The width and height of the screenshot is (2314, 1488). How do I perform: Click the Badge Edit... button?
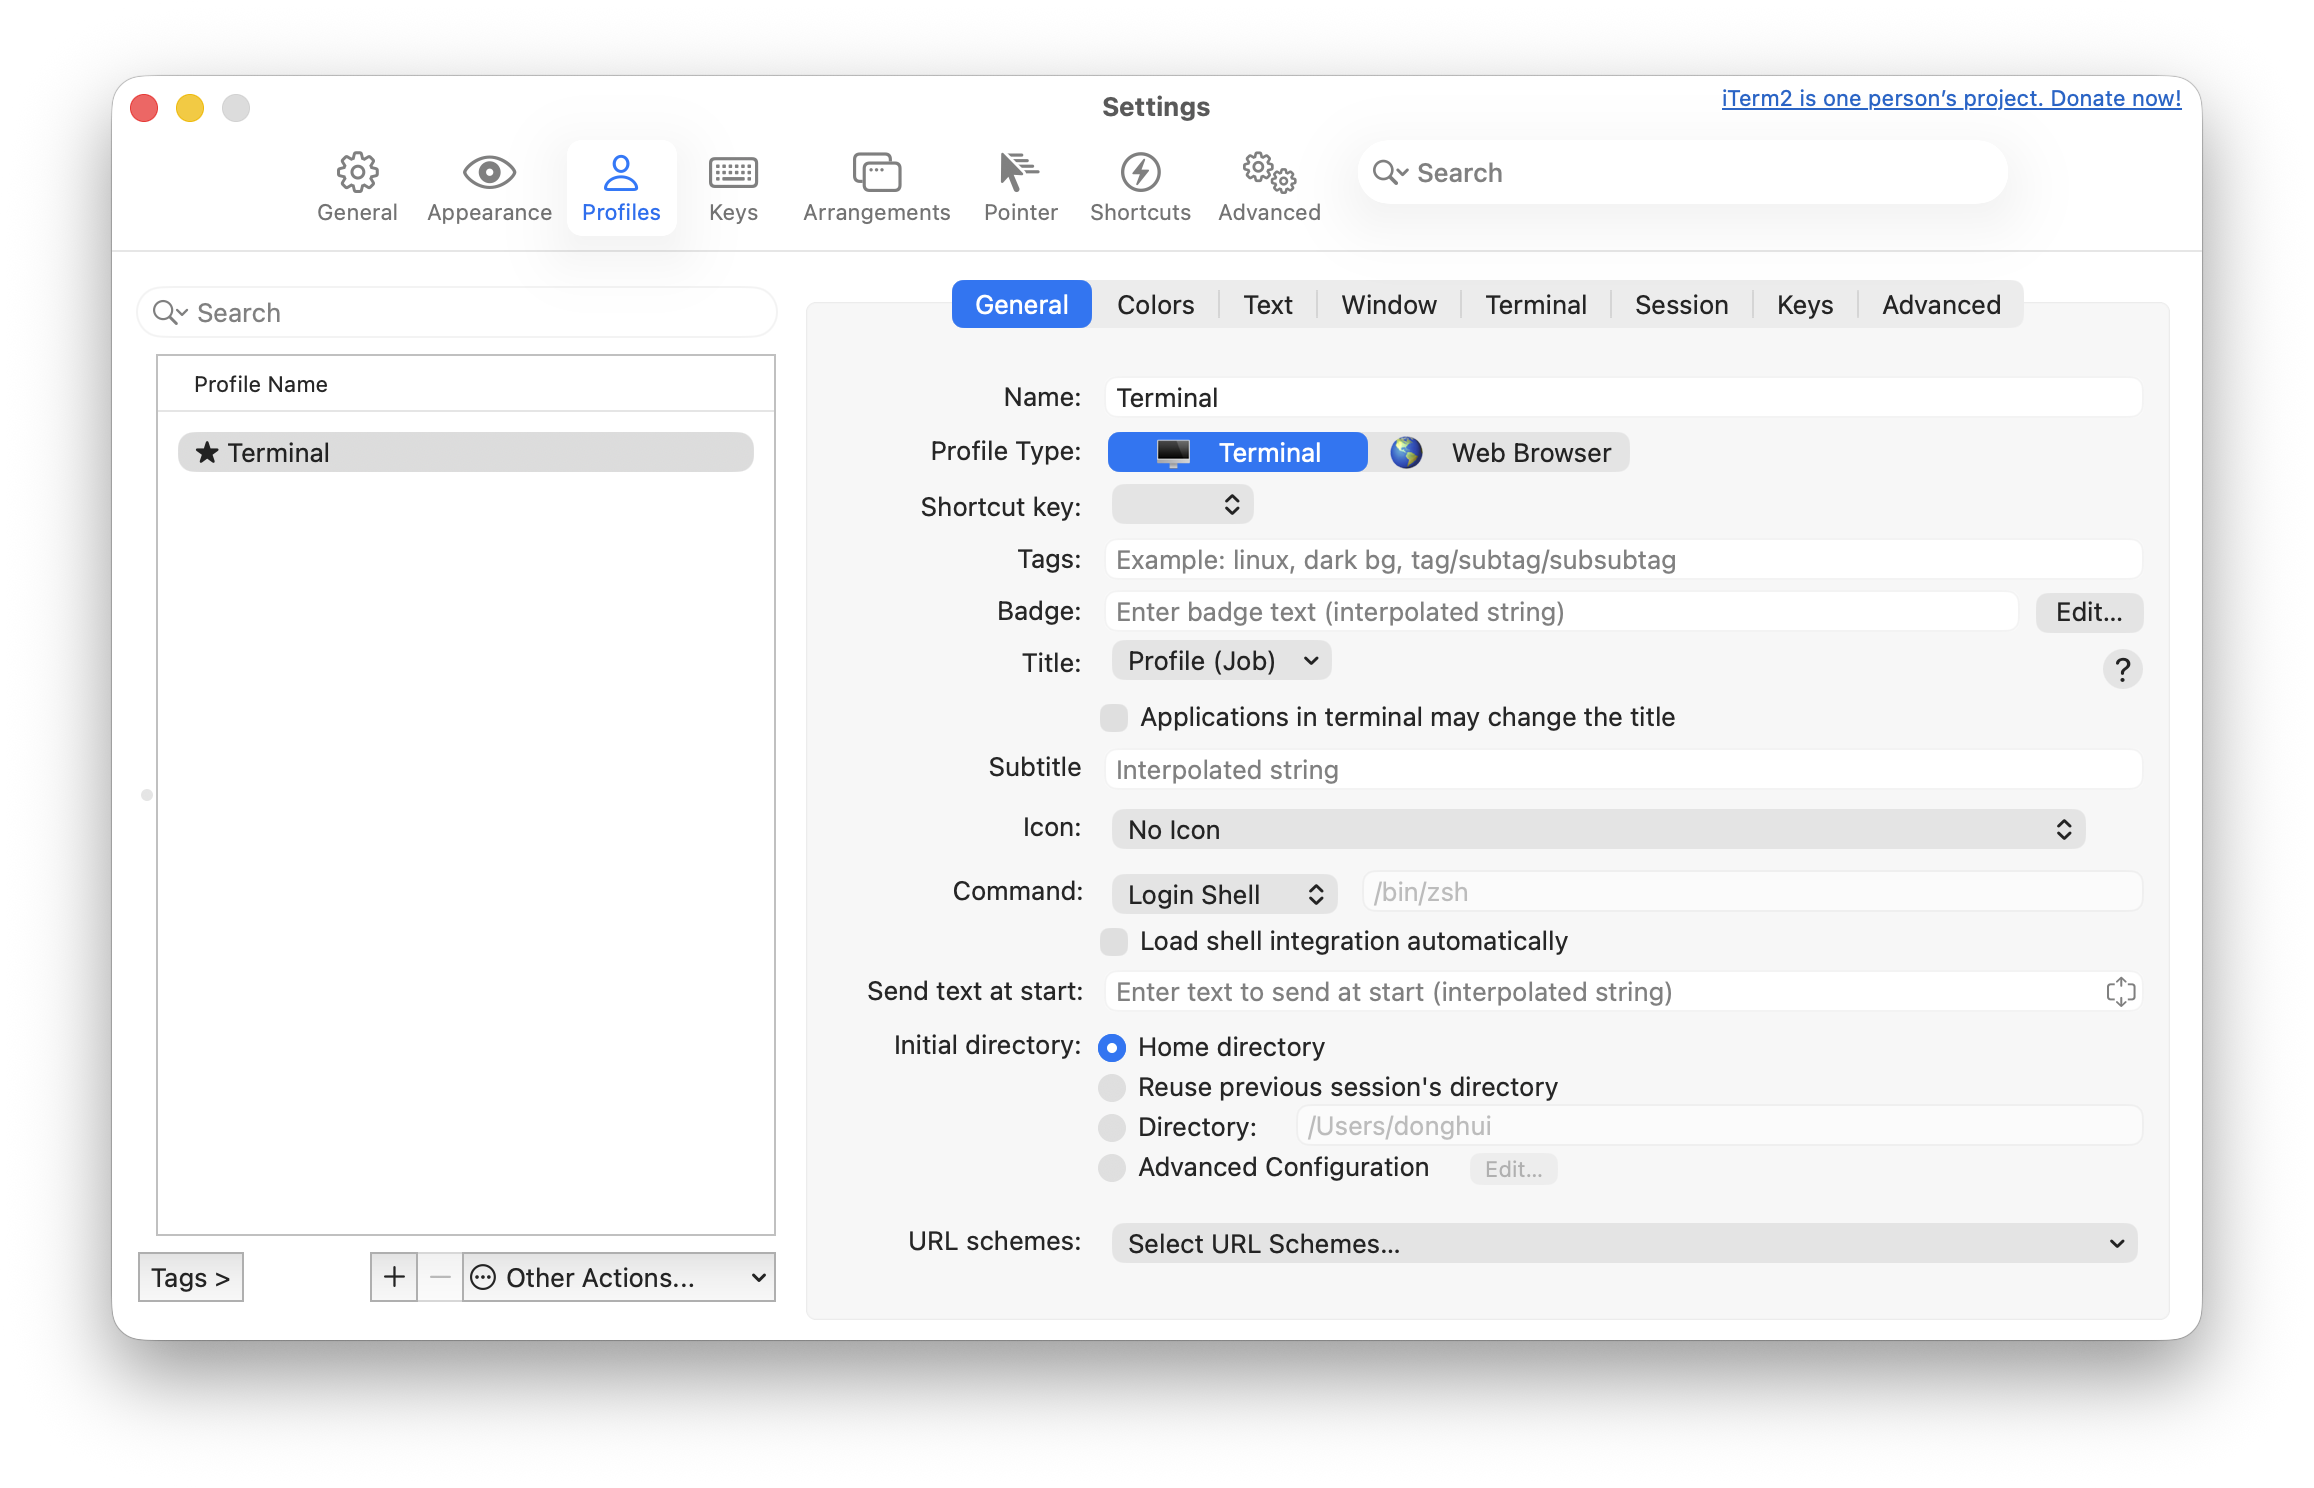(2089, 612)
